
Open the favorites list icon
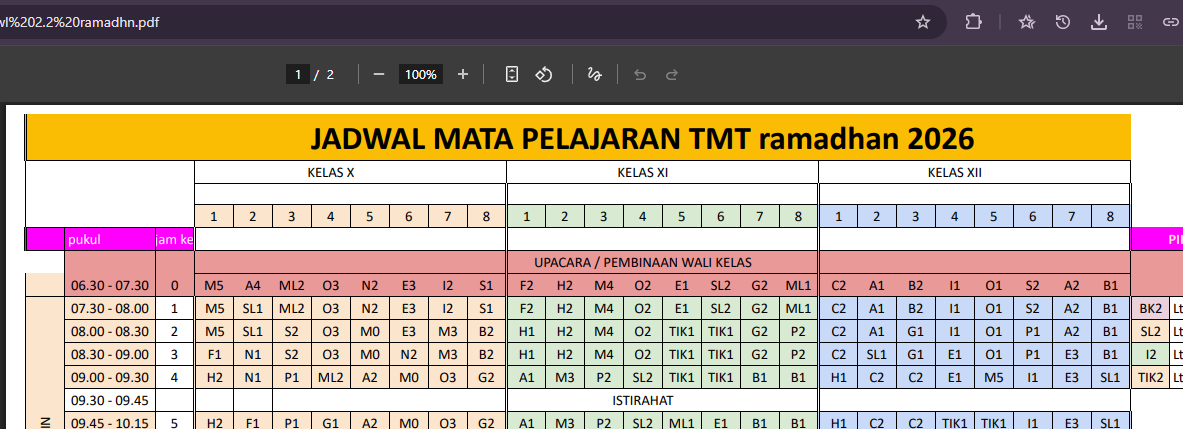pos(1026,22)
